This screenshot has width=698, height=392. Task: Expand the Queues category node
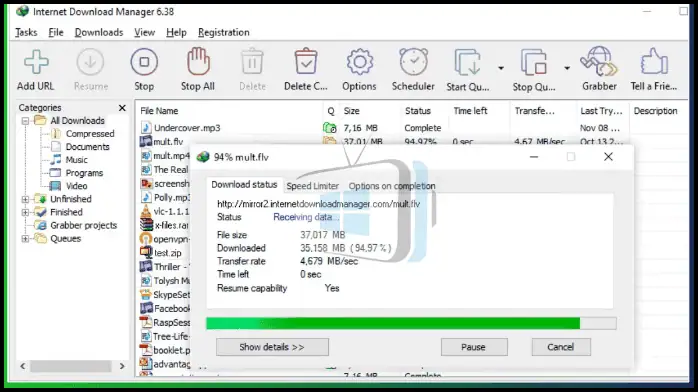point(25,238)
